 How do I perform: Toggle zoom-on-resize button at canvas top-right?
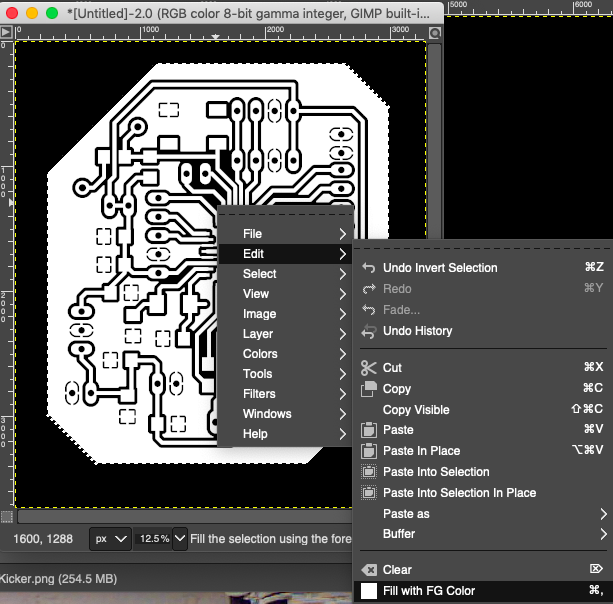pos(435,32)
